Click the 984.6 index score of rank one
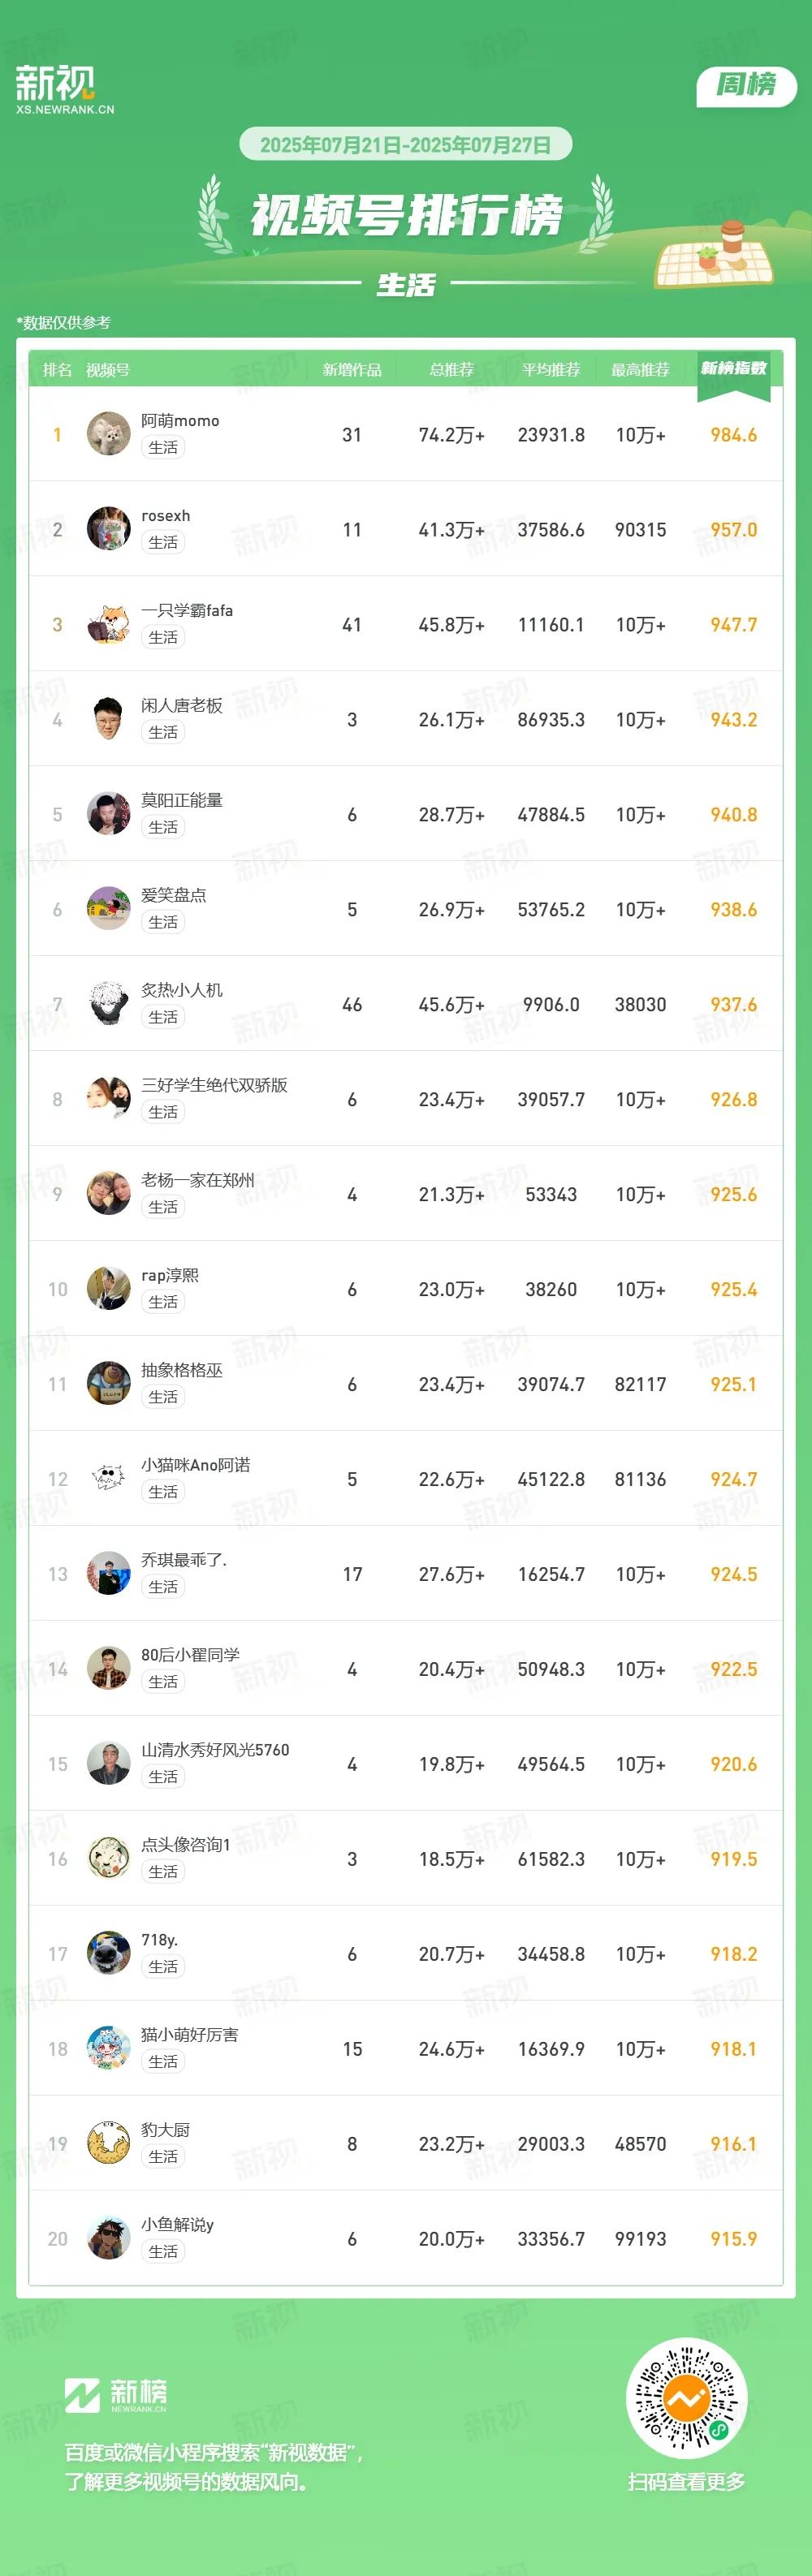The image size is (812, 2576). [x=734, y=435]
